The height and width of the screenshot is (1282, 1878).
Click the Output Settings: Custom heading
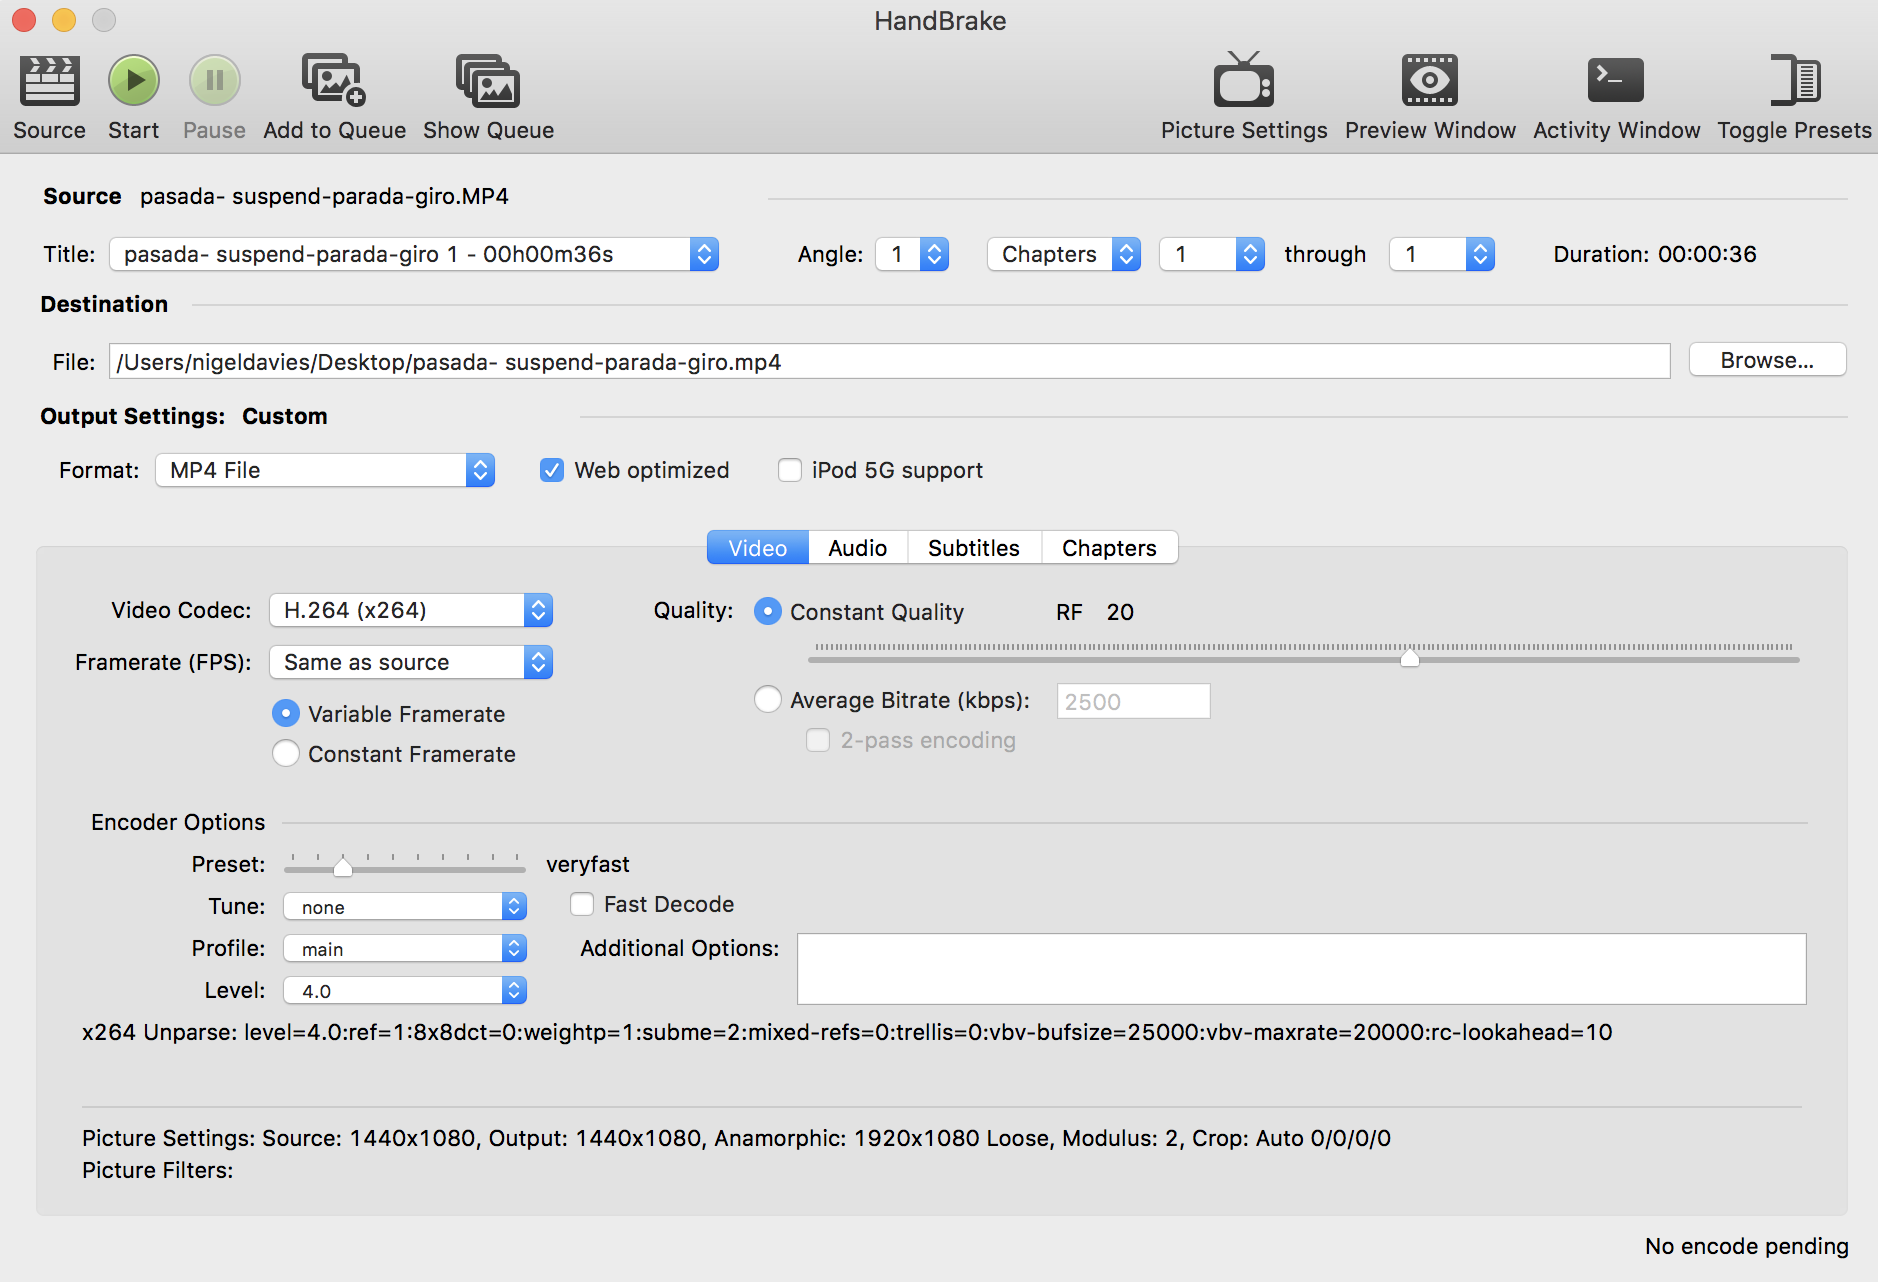(x=184, y=416)
